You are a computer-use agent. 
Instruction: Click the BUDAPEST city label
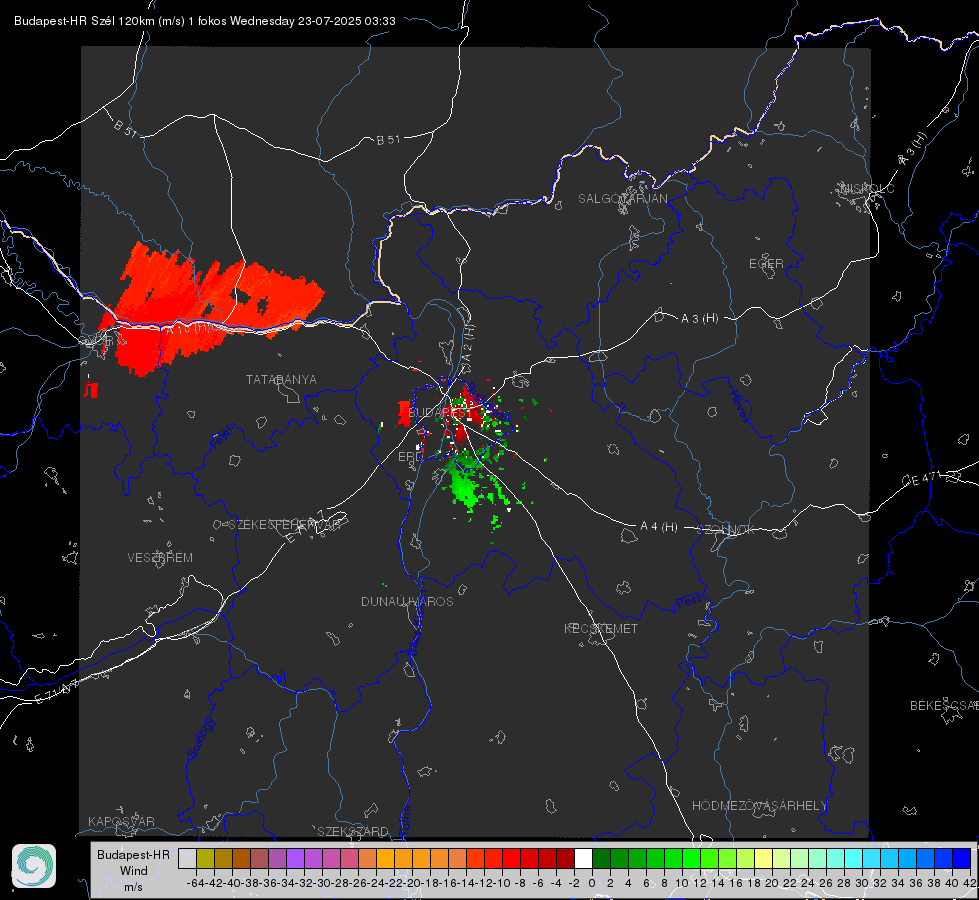tap(440, 413)
